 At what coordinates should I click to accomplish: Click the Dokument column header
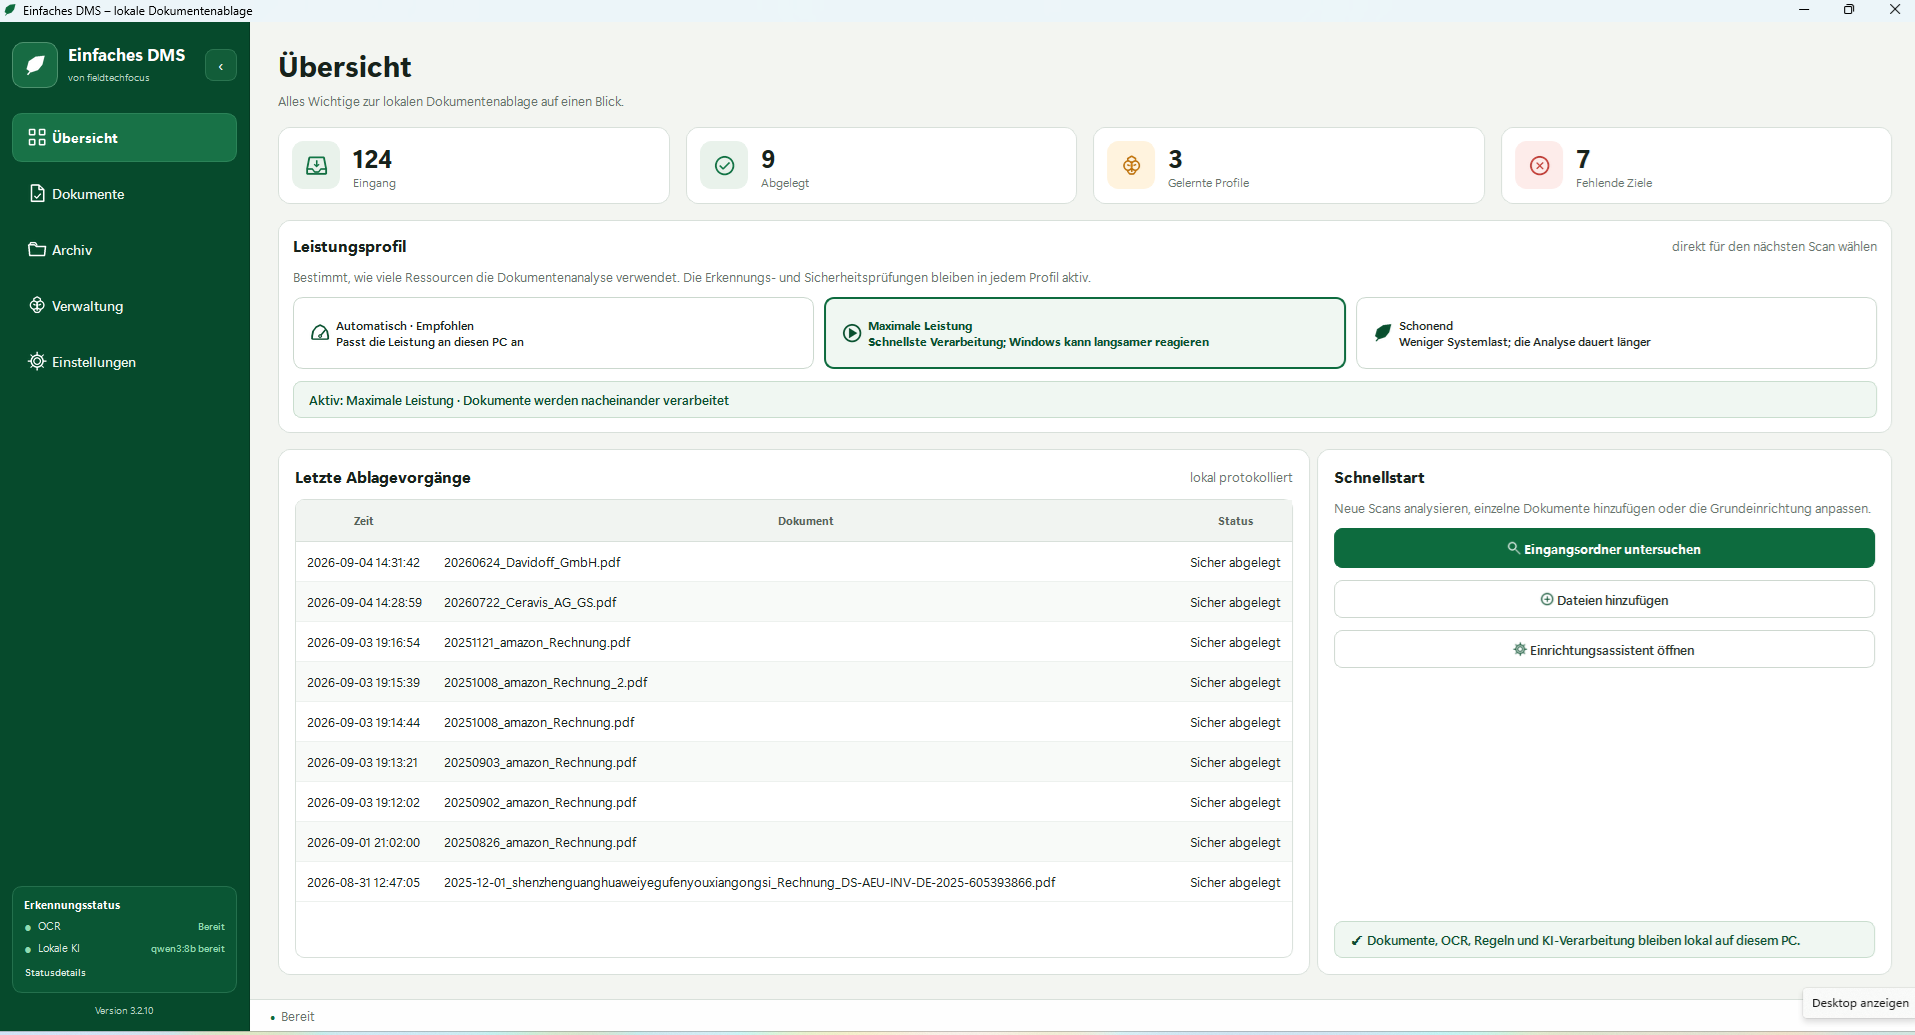(x=805, y=521)
